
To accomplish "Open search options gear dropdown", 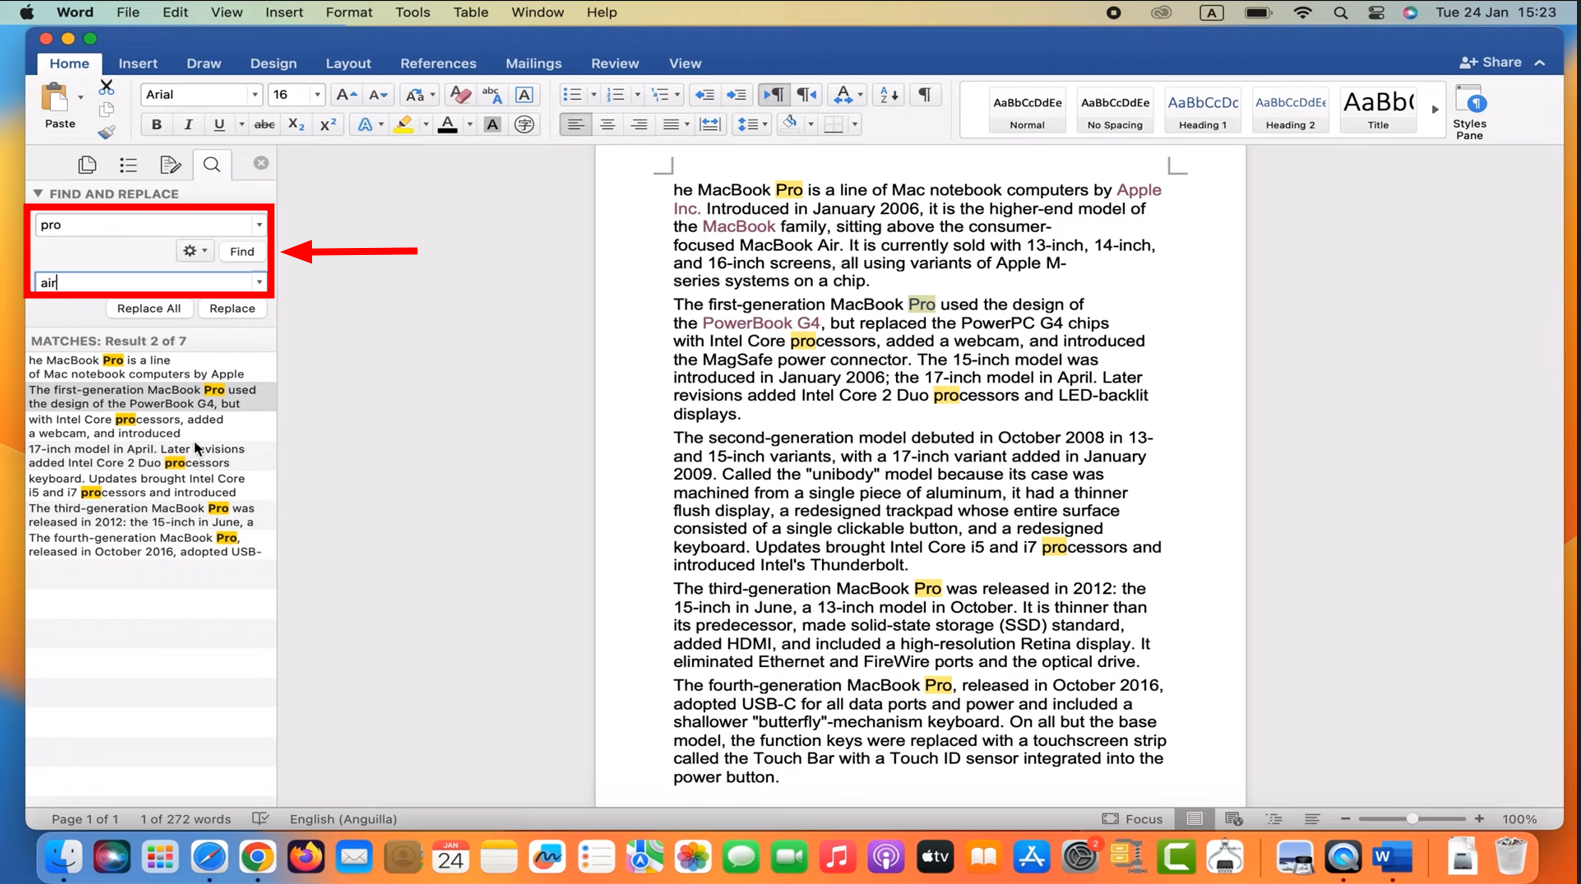I will coord(195,251).
